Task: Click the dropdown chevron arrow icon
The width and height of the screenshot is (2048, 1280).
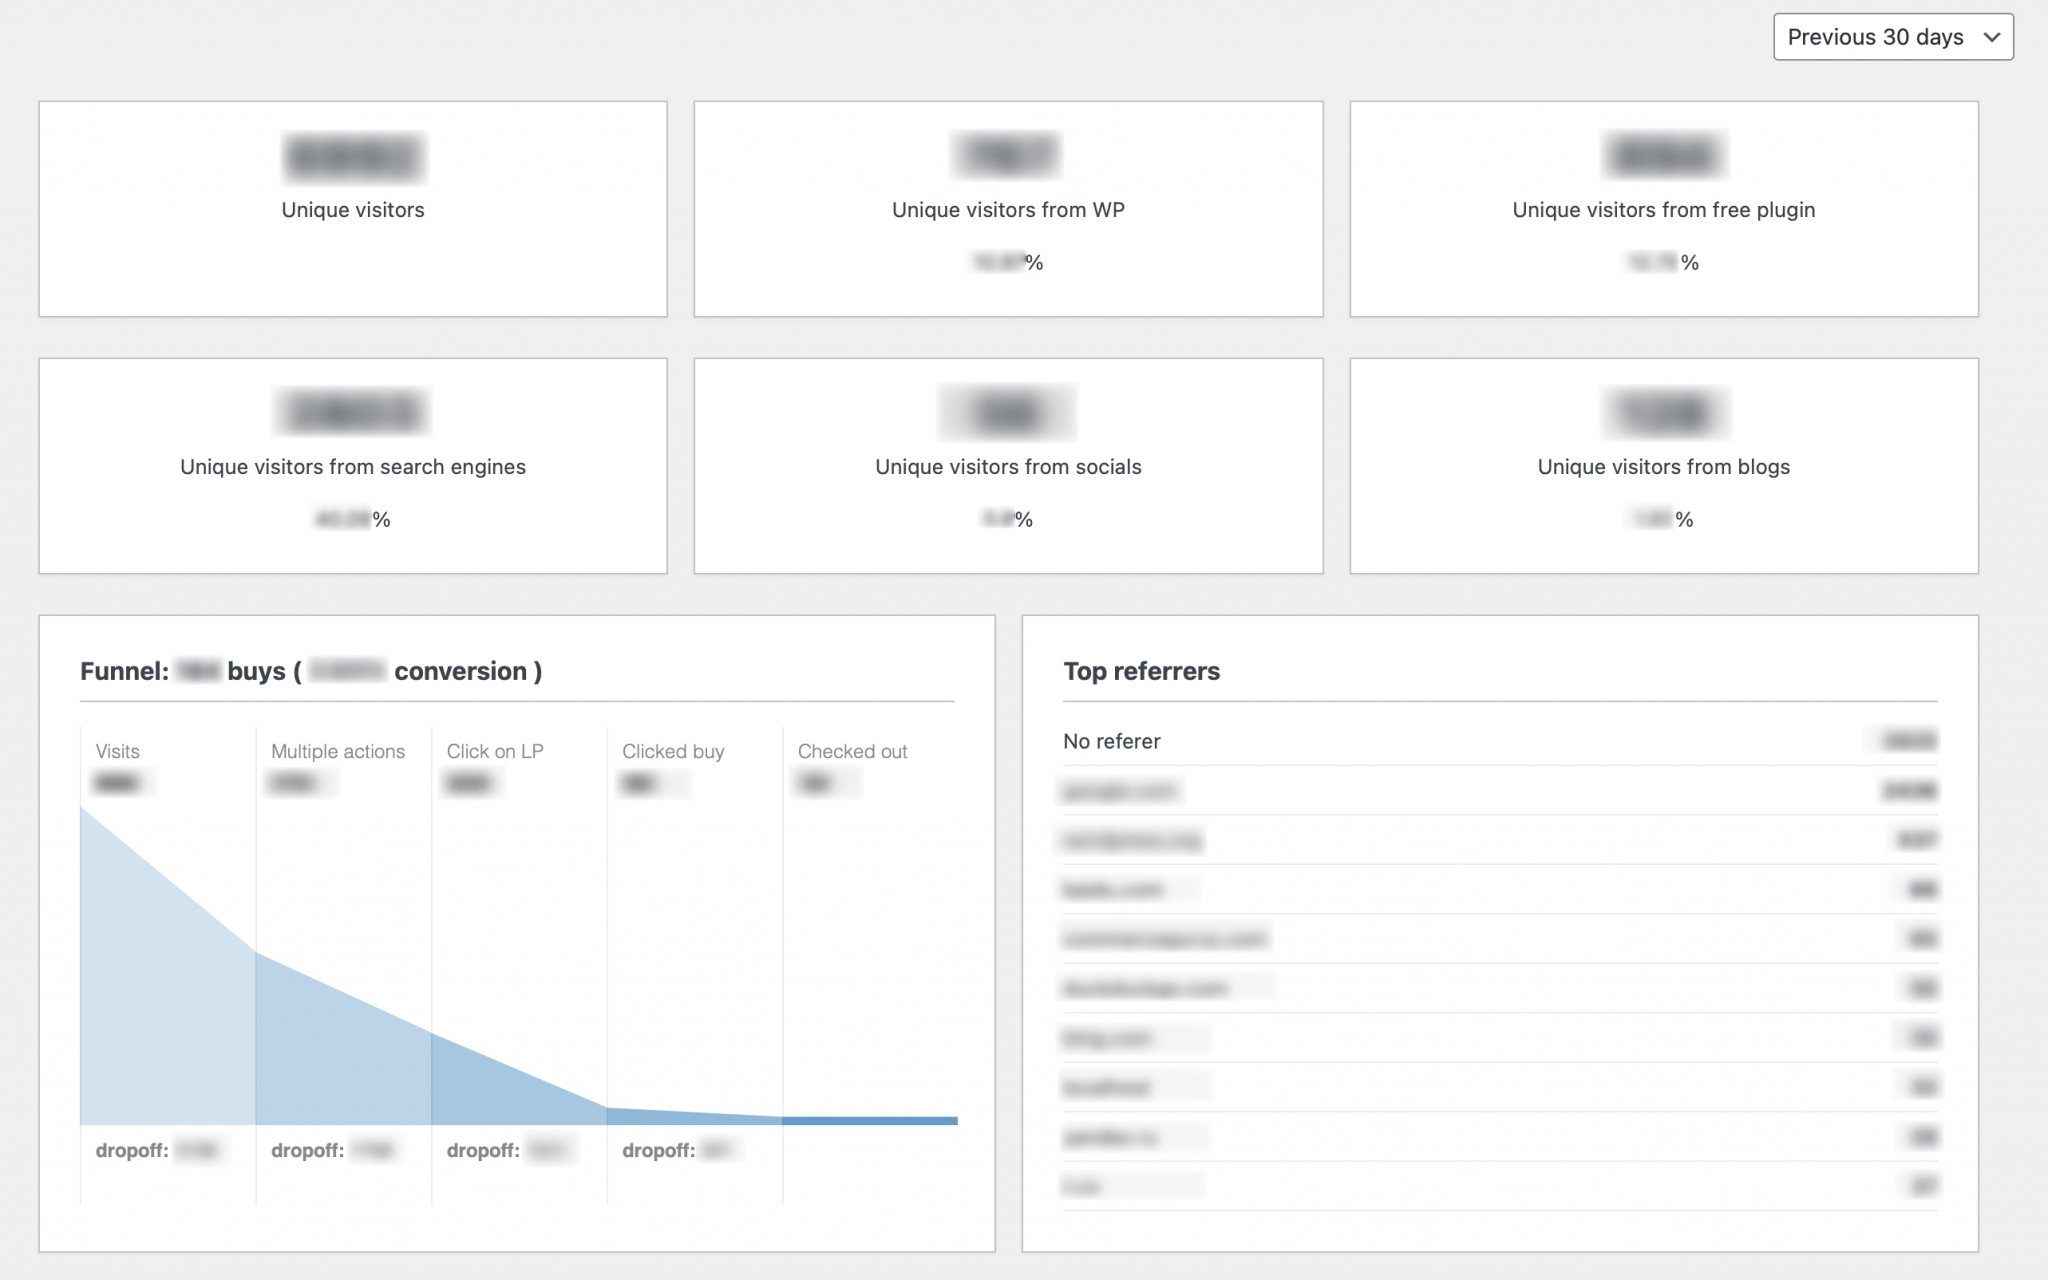Action: click(1991, 37)
